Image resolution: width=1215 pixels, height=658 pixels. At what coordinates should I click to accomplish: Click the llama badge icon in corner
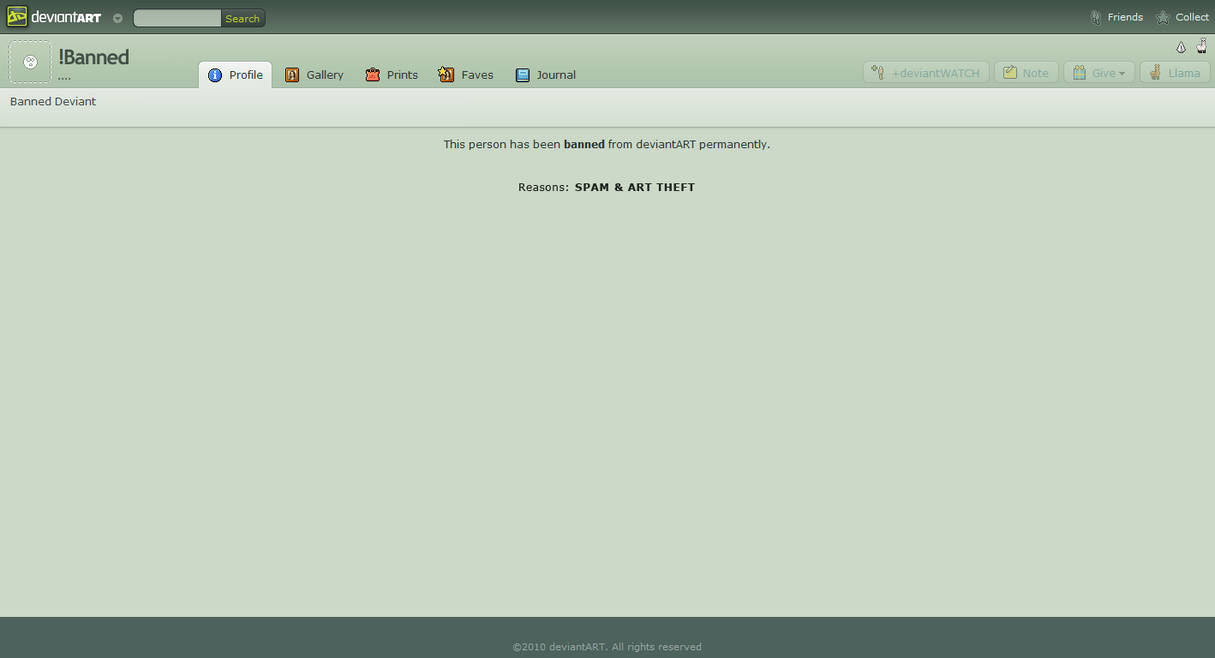point(1201,46)
